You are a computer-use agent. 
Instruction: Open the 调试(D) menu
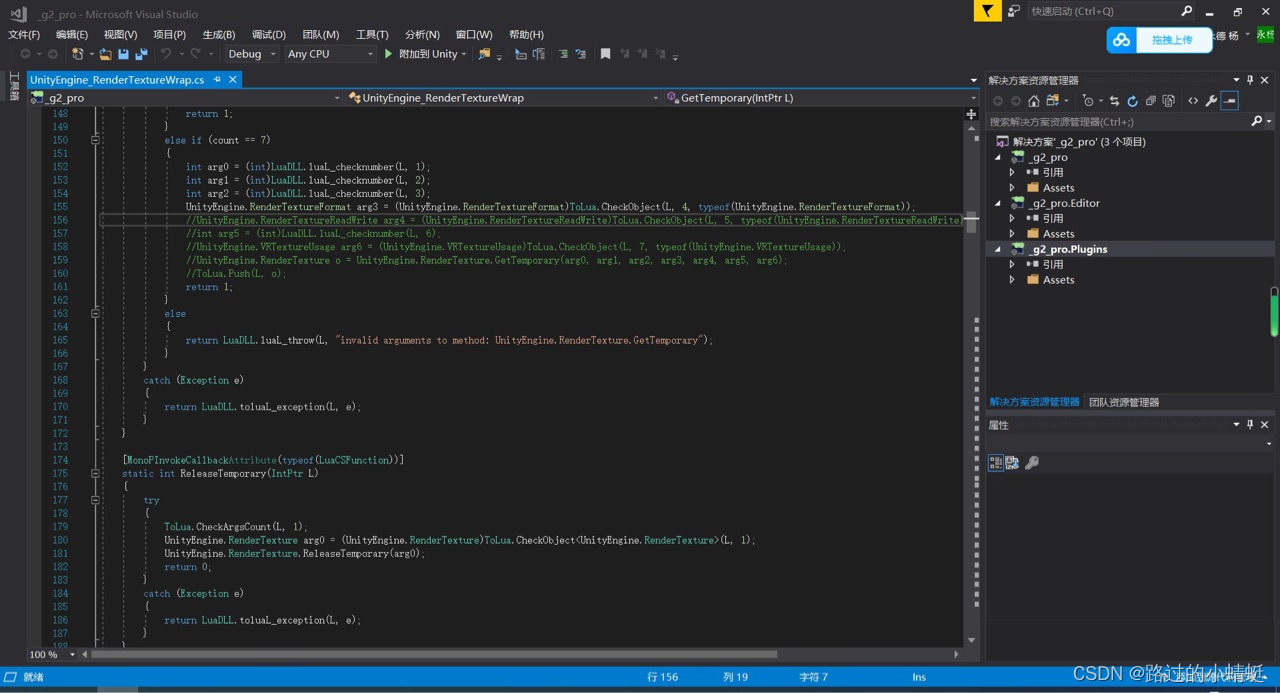pyautogui.click(x=268, y=35)
